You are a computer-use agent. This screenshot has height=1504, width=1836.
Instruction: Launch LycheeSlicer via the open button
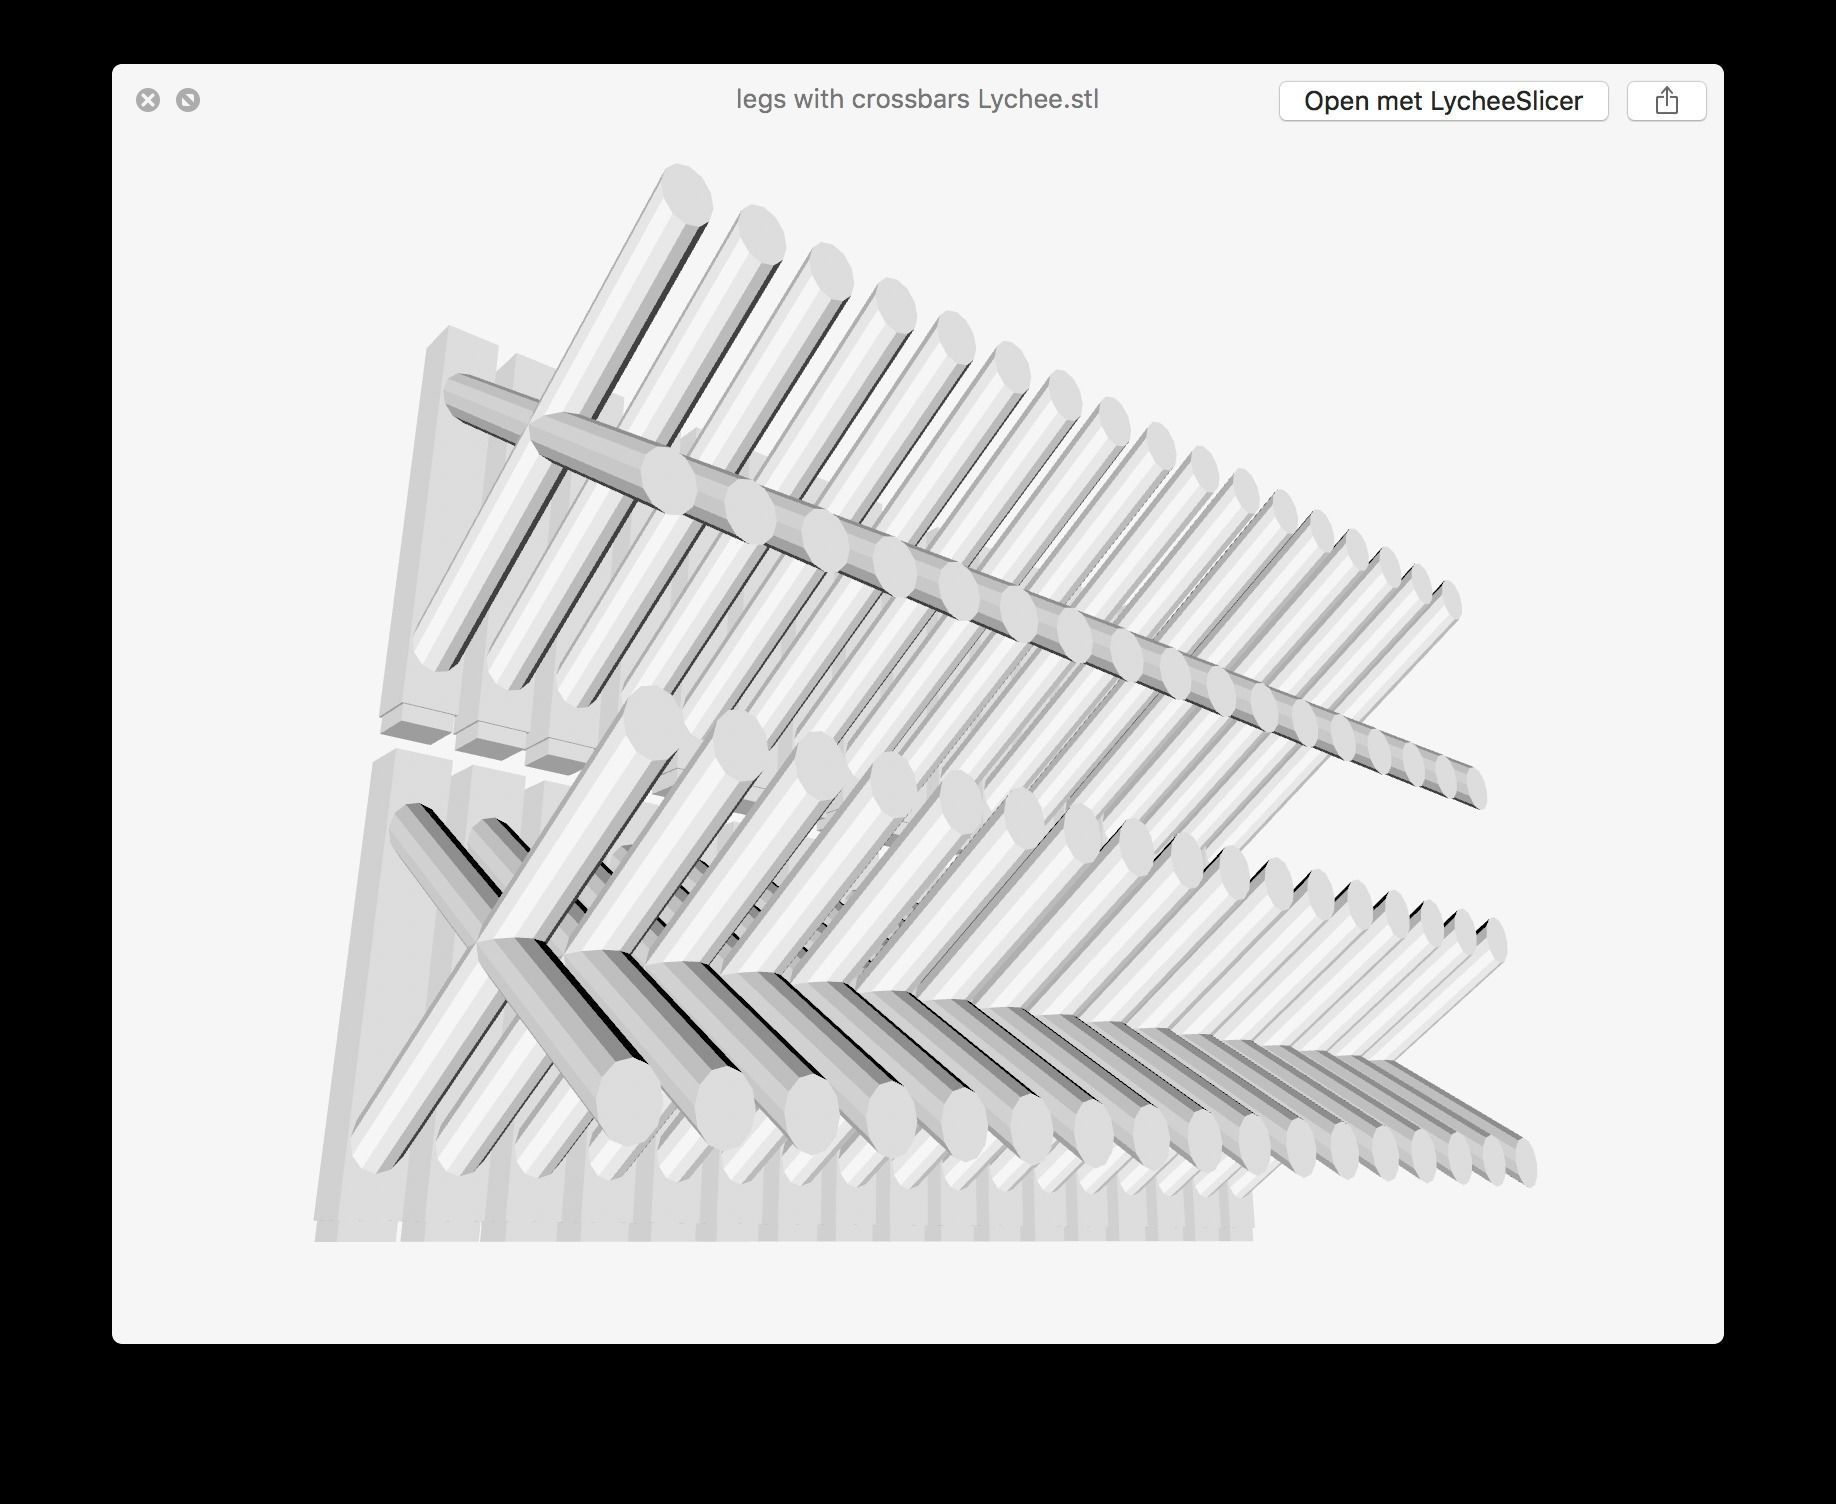[1443, 101]
